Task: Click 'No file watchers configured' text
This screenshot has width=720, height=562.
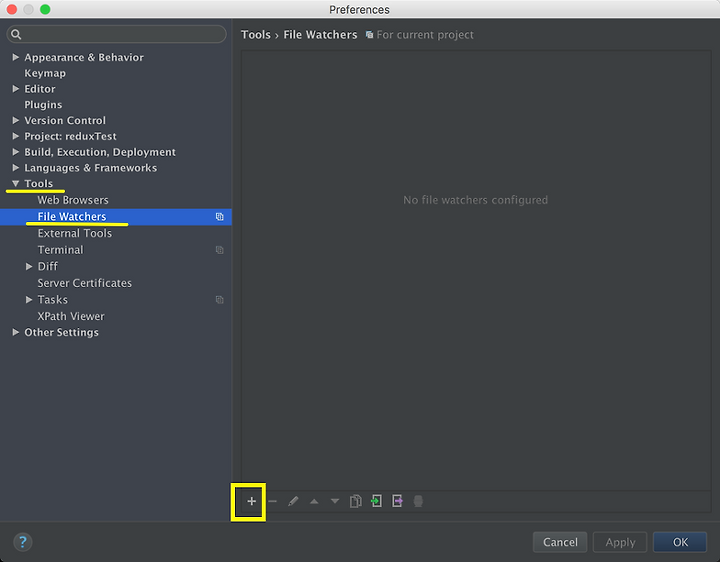Action: point(475,200)
